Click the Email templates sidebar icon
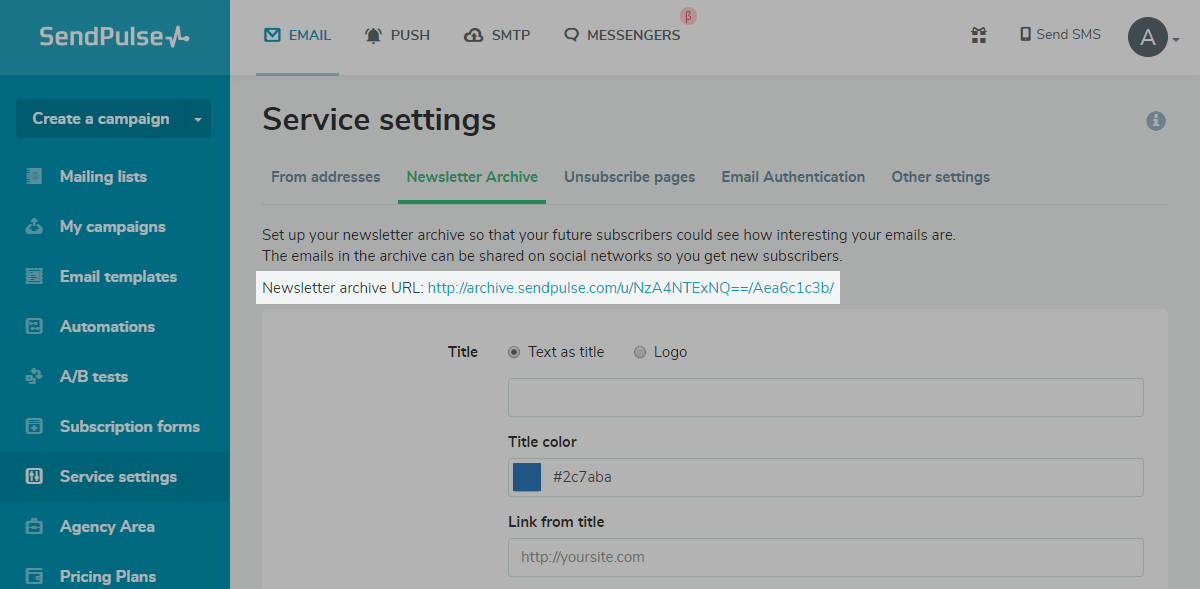 35,277
